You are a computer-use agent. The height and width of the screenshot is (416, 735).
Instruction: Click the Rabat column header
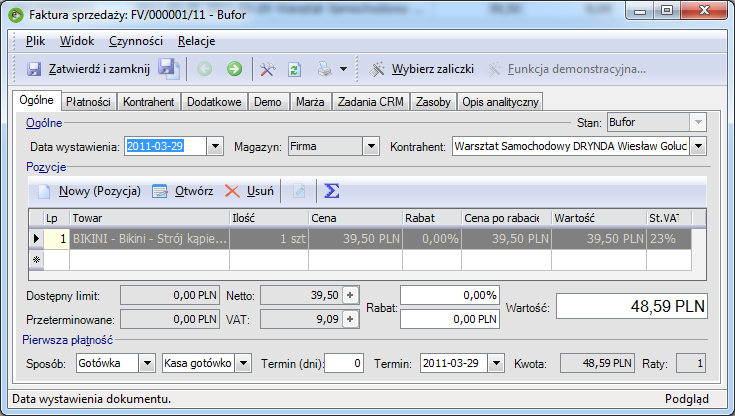(x=432, y=218)
